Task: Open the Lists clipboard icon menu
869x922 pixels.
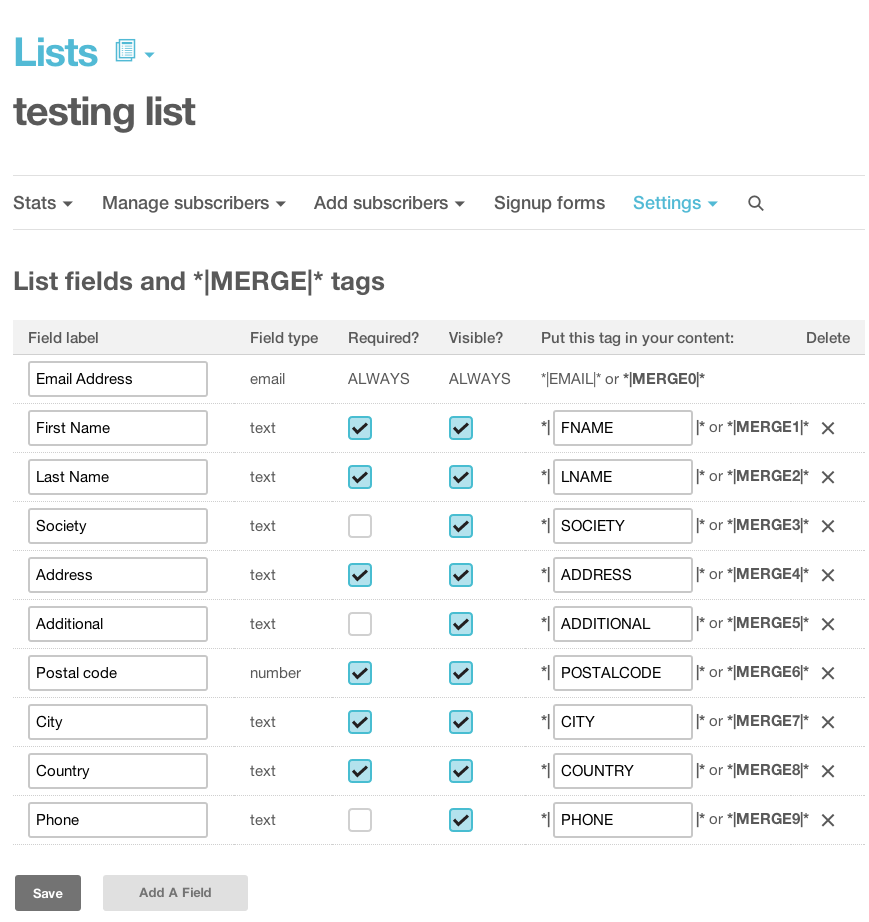Action: click(133, 51)
